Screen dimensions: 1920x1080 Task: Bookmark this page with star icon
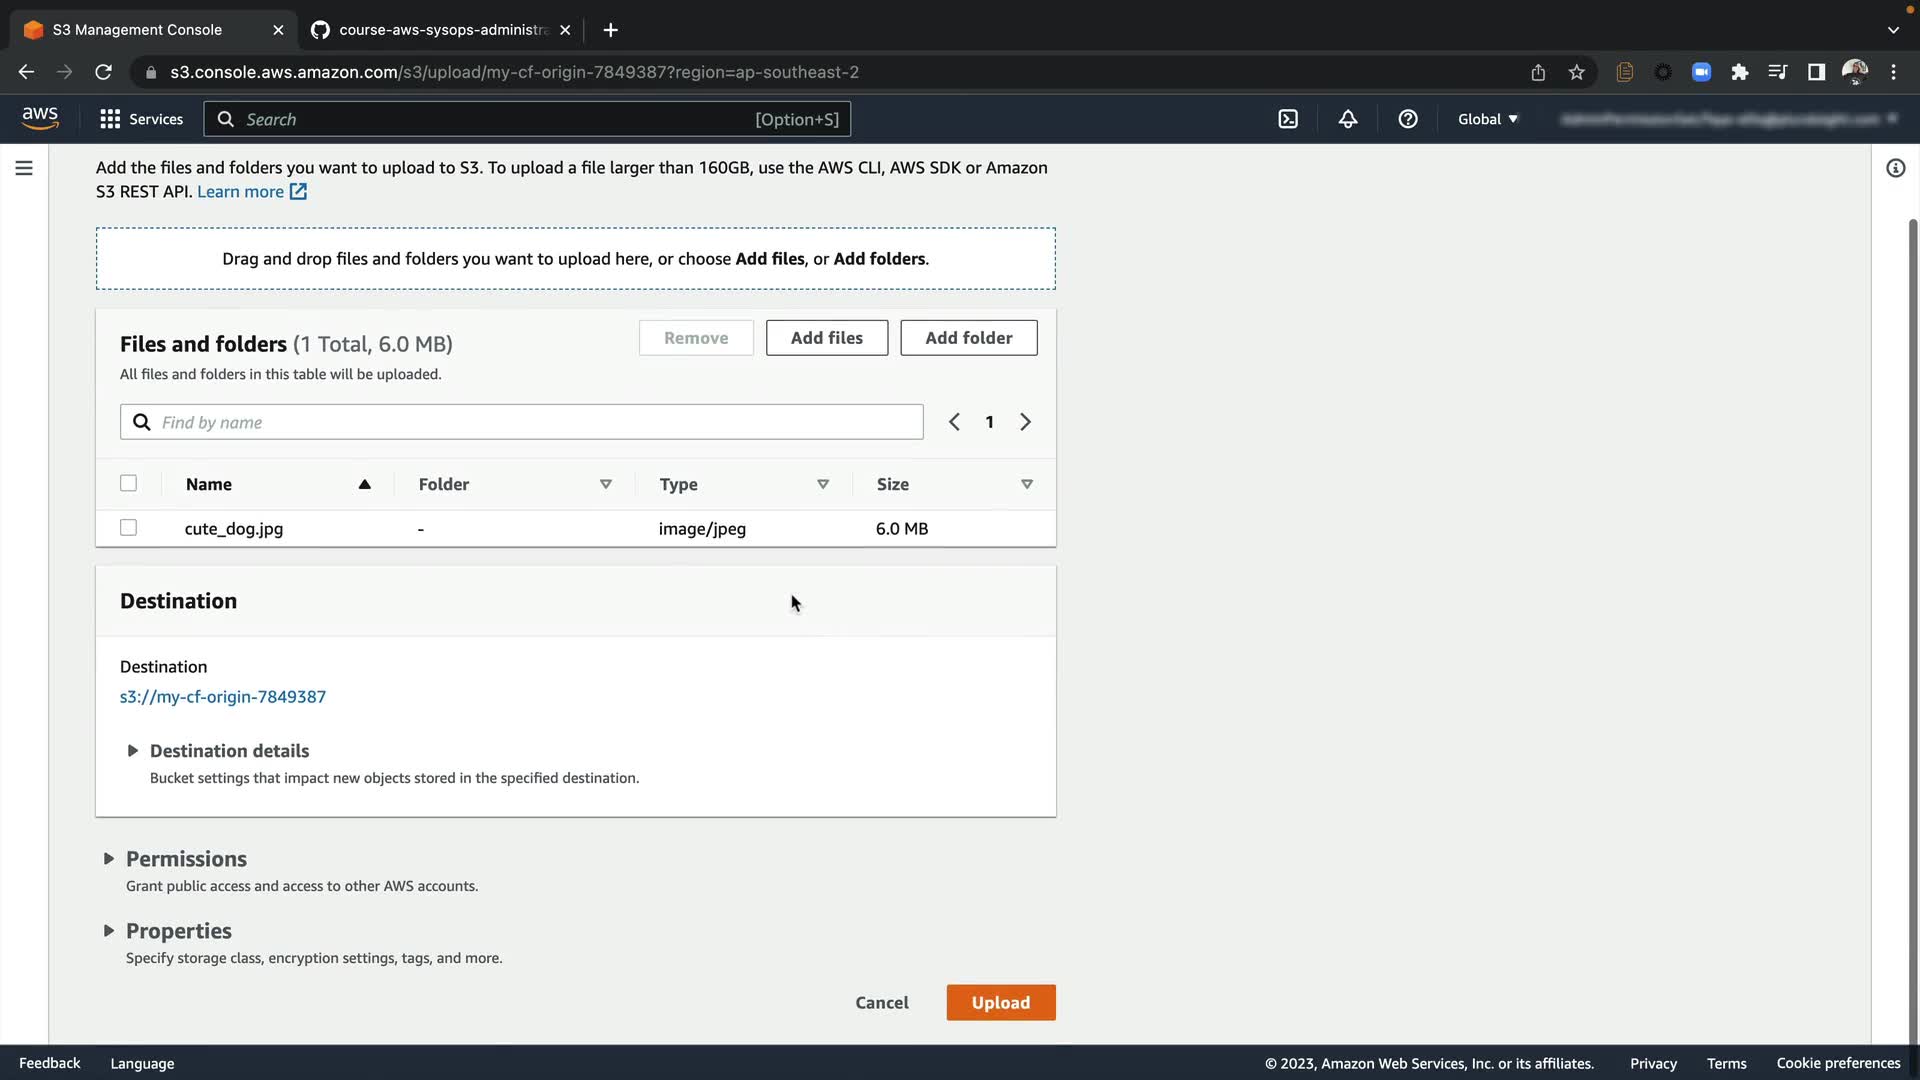coord(1577,72)
